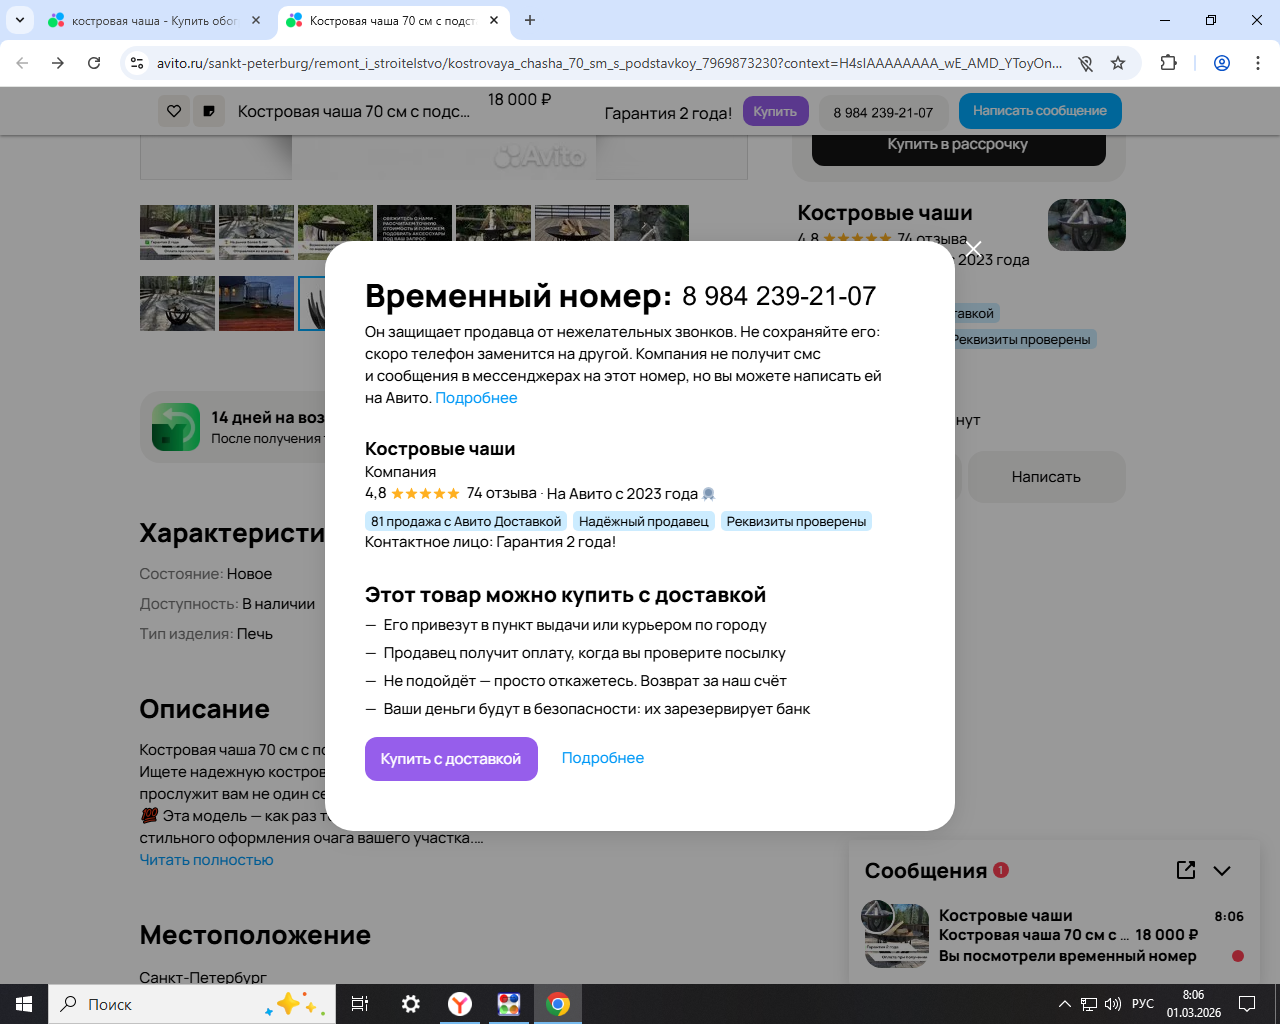This screenshot has width=1280, height=1024.
Task: Bookmark this page with star icon
Action: point(1118,63)
